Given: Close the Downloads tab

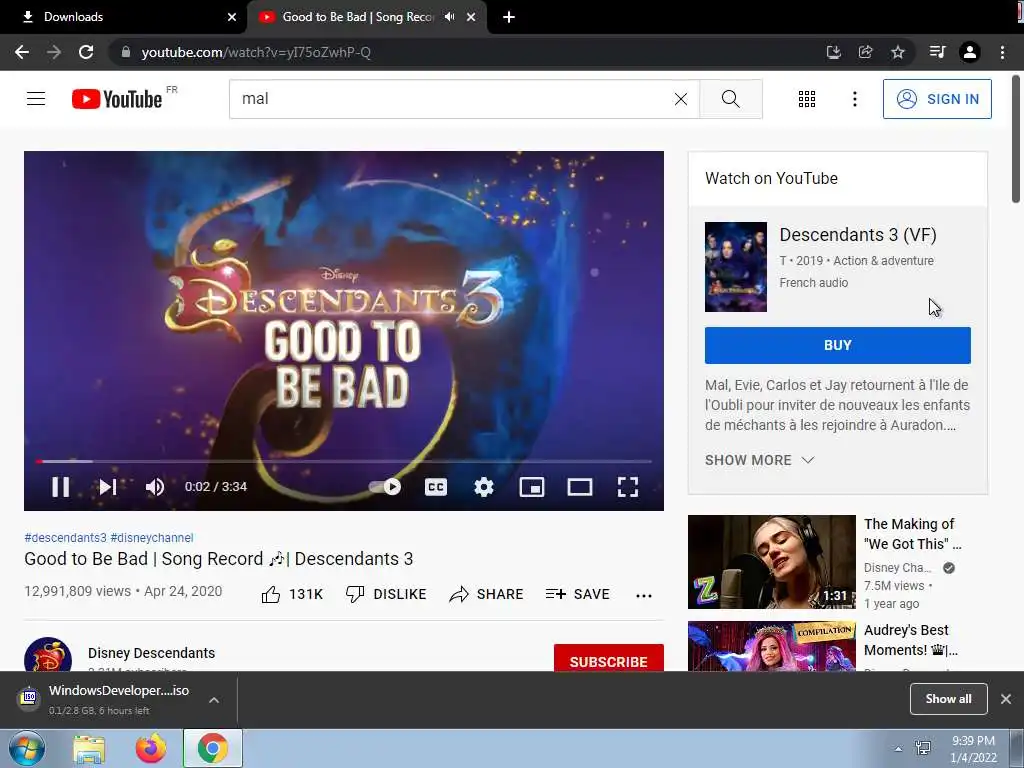Looking at the screenshot, I should point(232,17).
